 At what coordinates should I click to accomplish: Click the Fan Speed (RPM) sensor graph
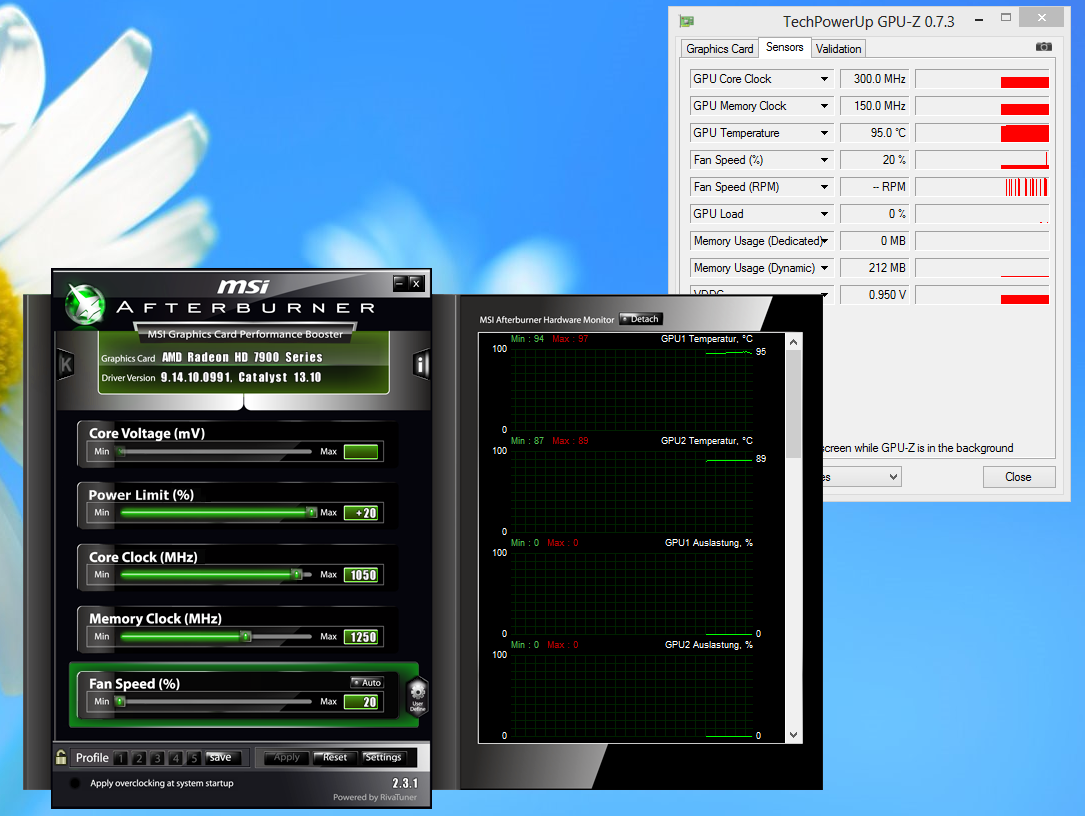tap(982, 187)
